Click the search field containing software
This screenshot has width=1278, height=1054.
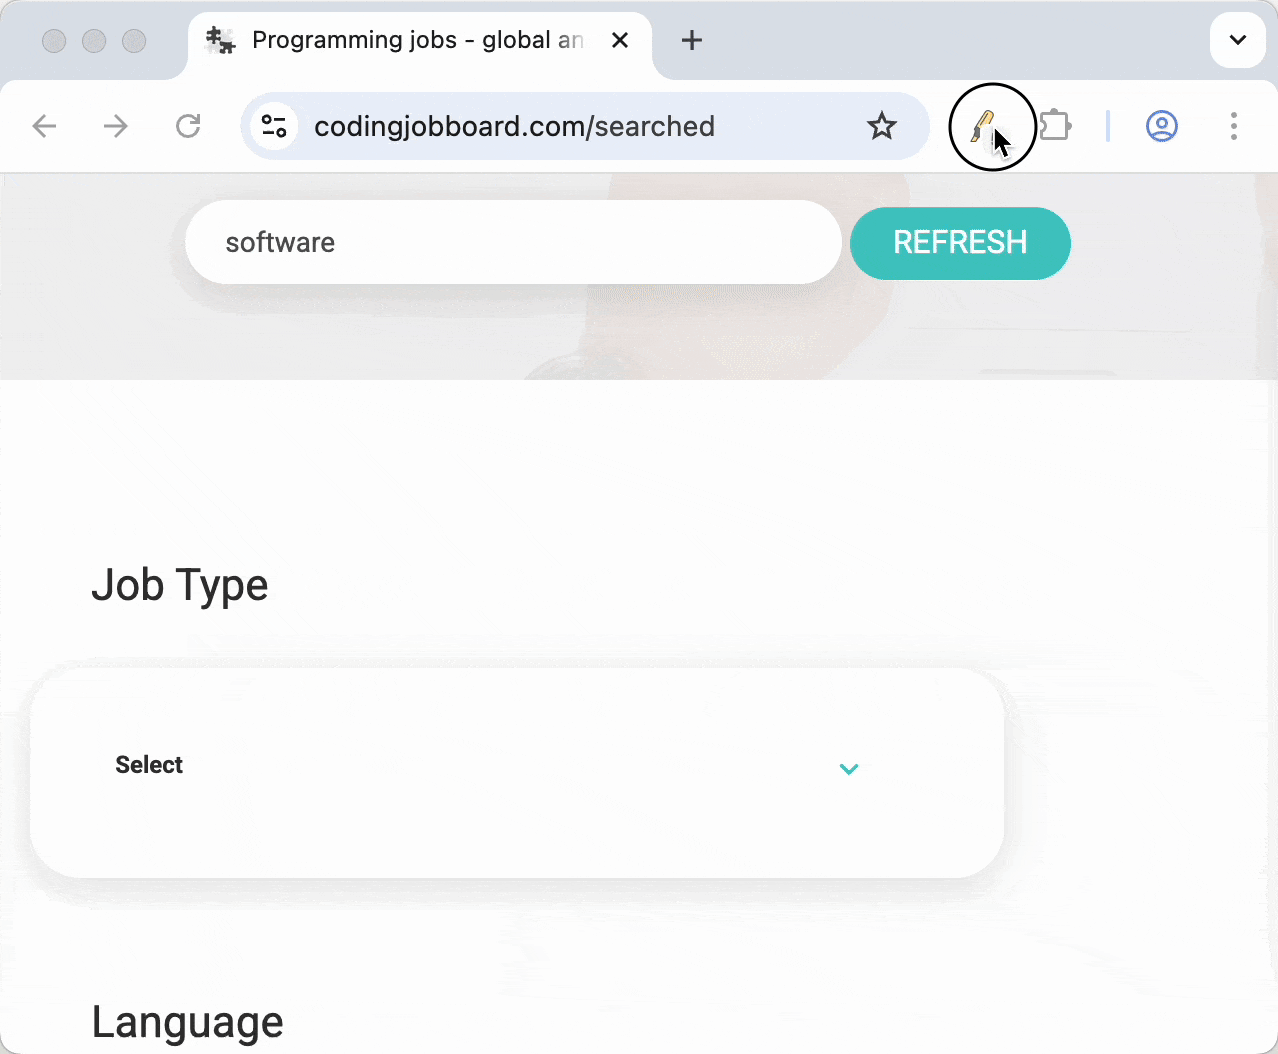[512, 243]
